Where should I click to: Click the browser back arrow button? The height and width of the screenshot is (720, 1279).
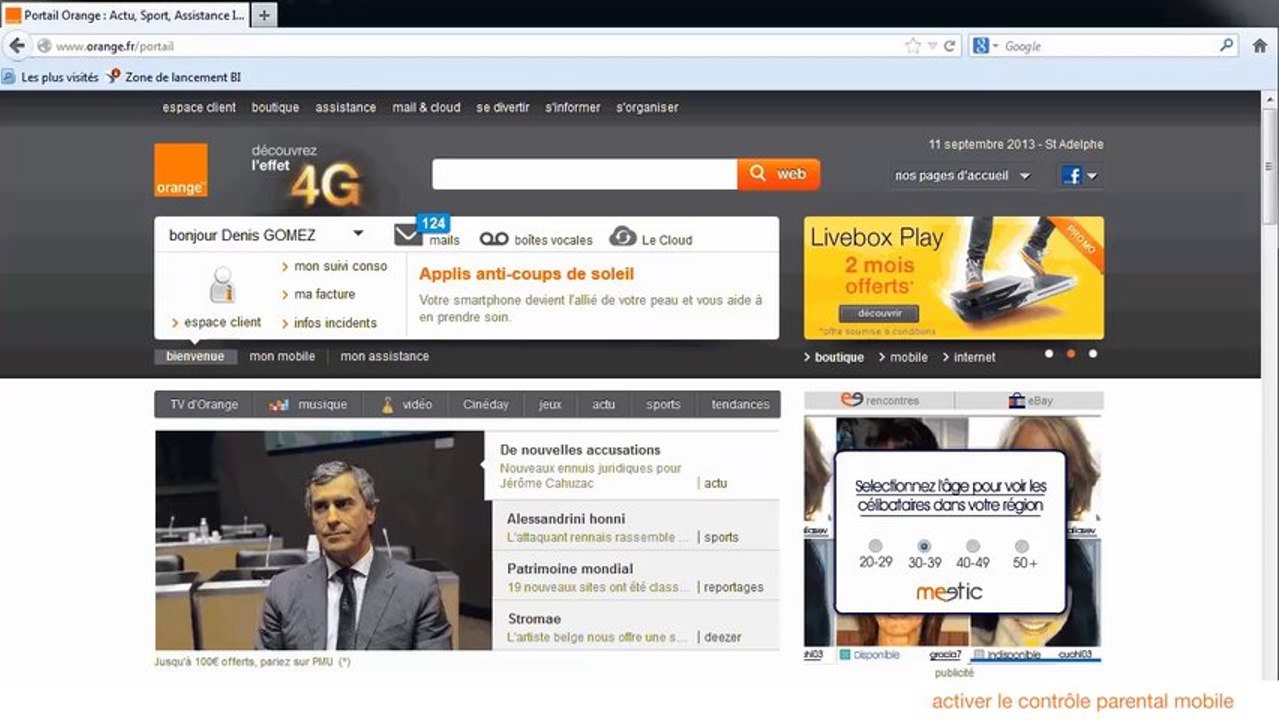[x=17, y=46]
